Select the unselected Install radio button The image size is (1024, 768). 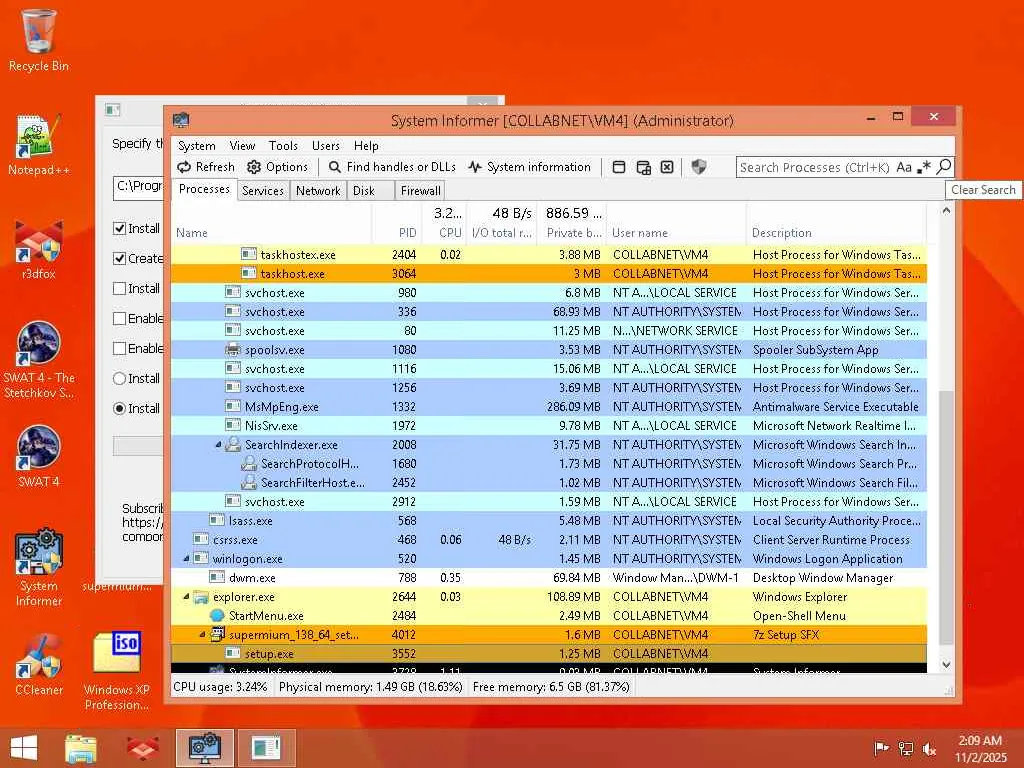click(120, 378)
